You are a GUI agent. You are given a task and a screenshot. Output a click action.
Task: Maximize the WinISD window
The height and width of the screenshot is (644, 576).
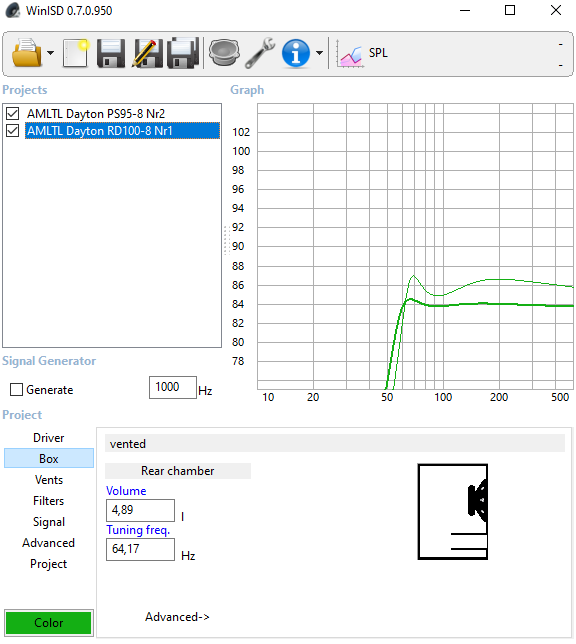(x=510, y=10)
